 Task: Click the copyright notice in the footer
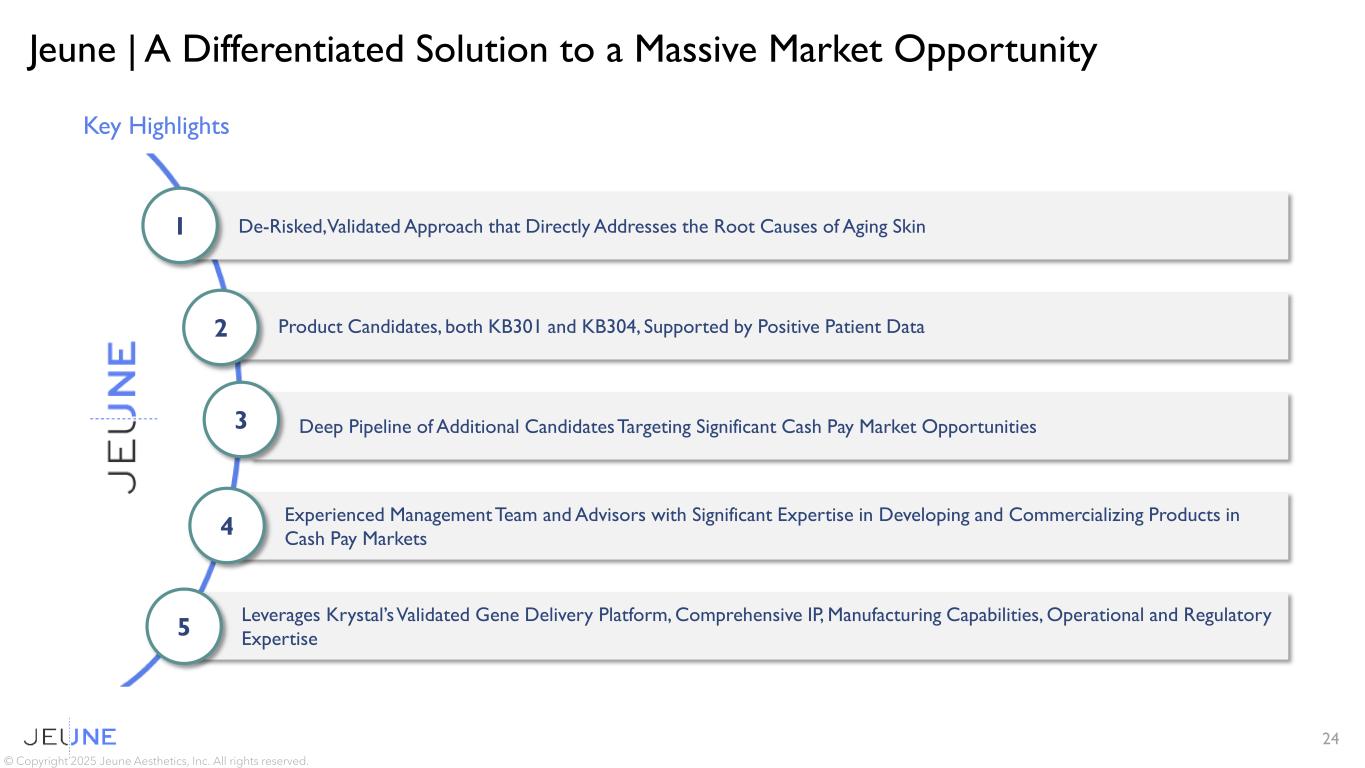click(156, 761)
